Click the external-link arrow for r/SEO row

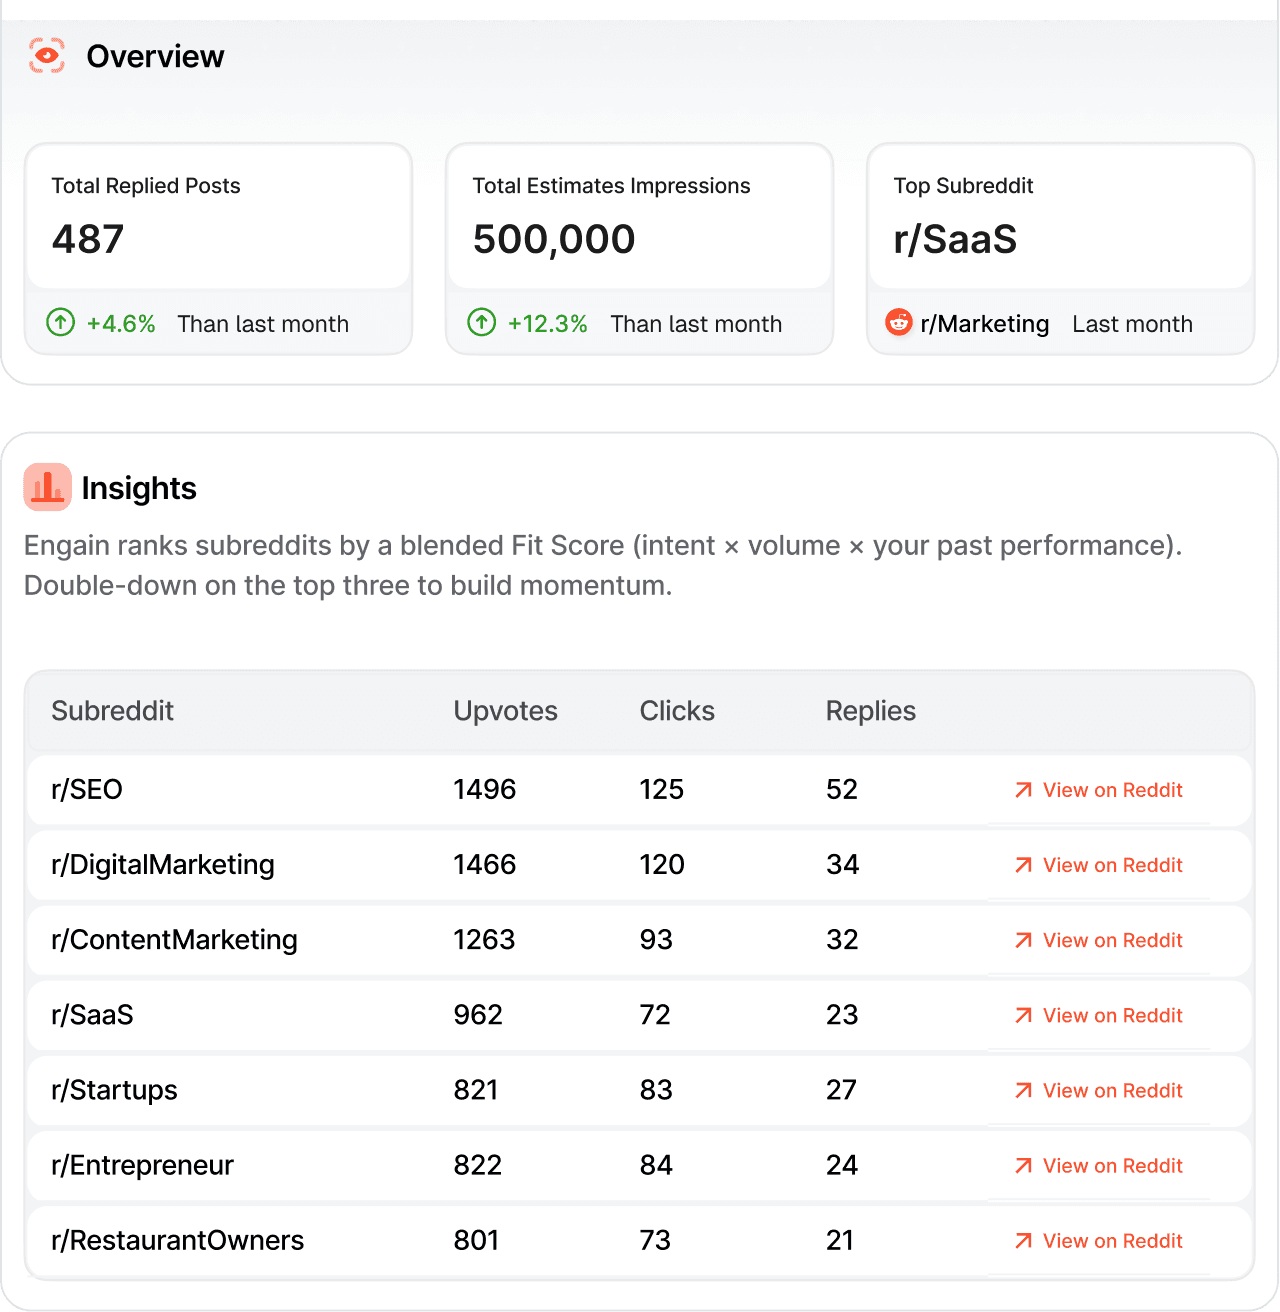1022,790
